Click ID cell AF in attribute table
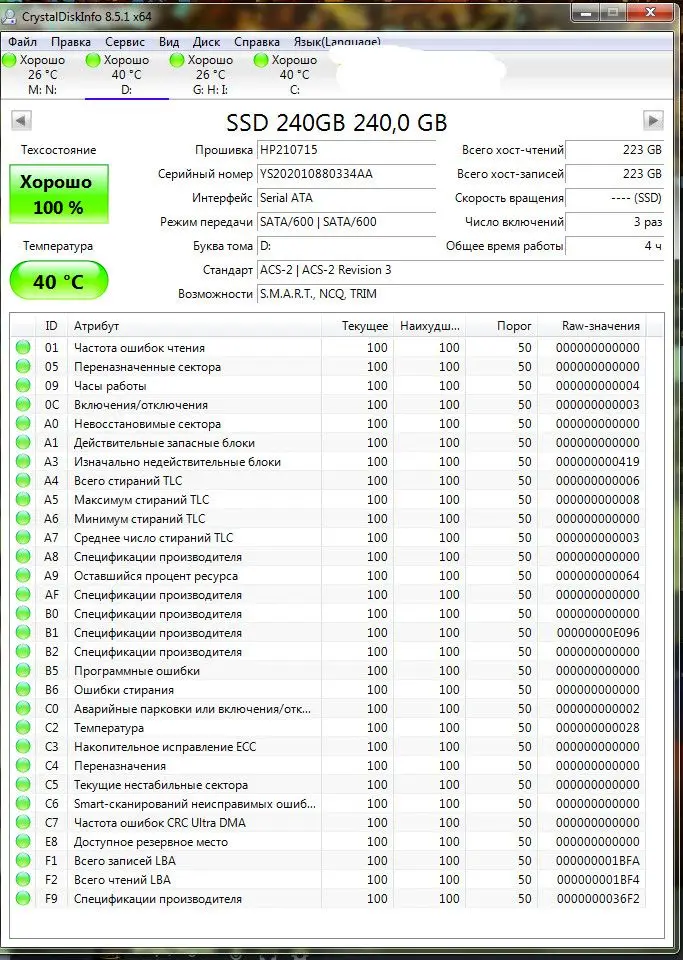 pos(51,594)
